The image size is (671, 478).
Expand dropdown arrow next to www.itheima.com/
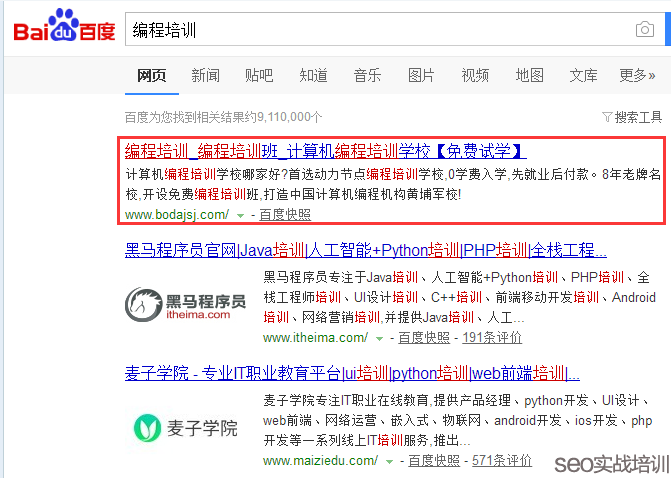click(x=379, y=338)
